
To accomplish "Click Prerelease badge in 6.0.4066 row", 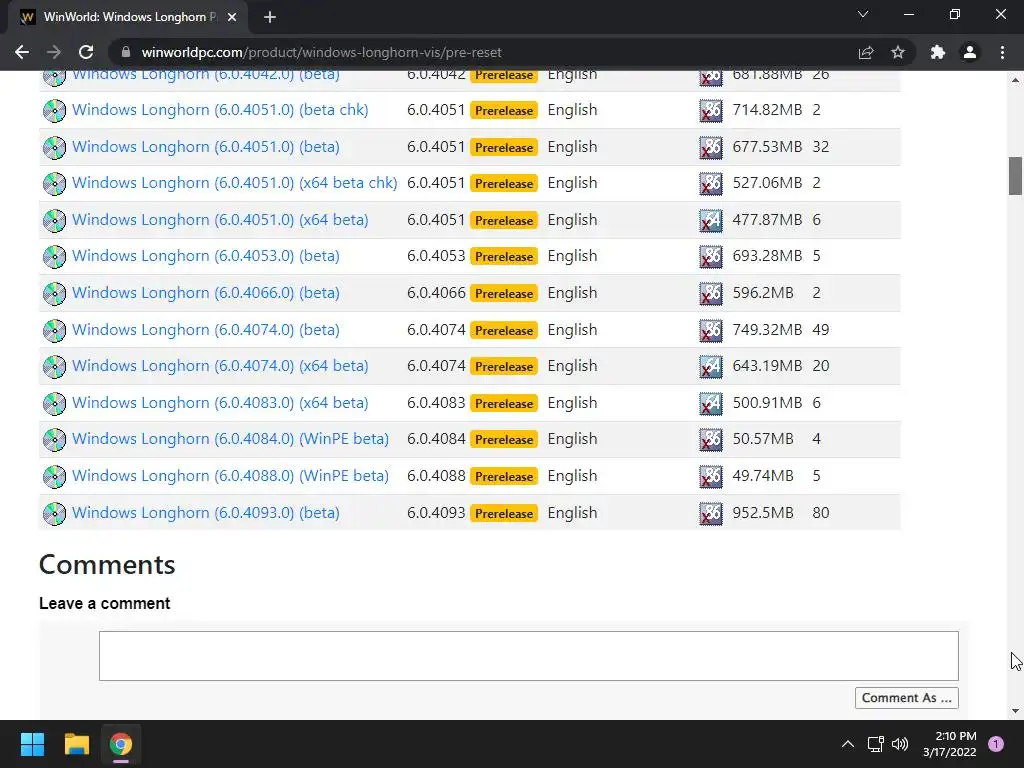I will (x=504, y=293).
